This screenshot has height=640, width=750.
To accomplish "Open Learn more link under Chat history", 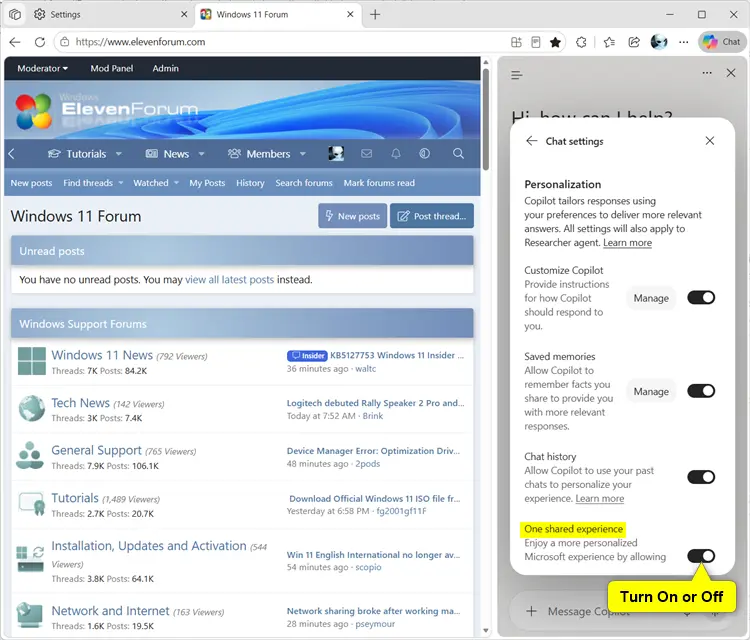I will tap(599, 498).
